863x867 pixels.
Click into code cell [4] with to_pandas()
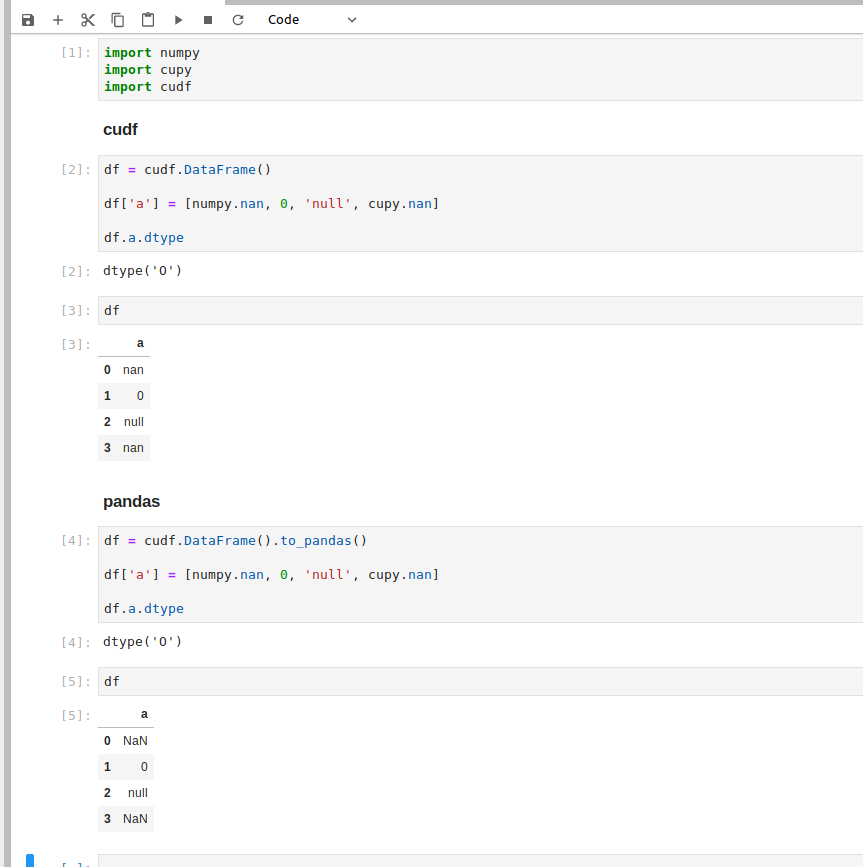pos(480,574)
